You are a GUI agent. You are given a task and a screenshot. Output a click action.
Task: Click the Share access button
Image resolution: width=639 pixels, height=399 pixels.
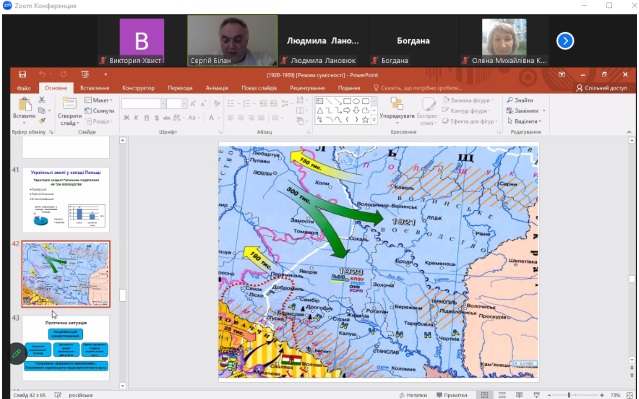tap(602, 88)
